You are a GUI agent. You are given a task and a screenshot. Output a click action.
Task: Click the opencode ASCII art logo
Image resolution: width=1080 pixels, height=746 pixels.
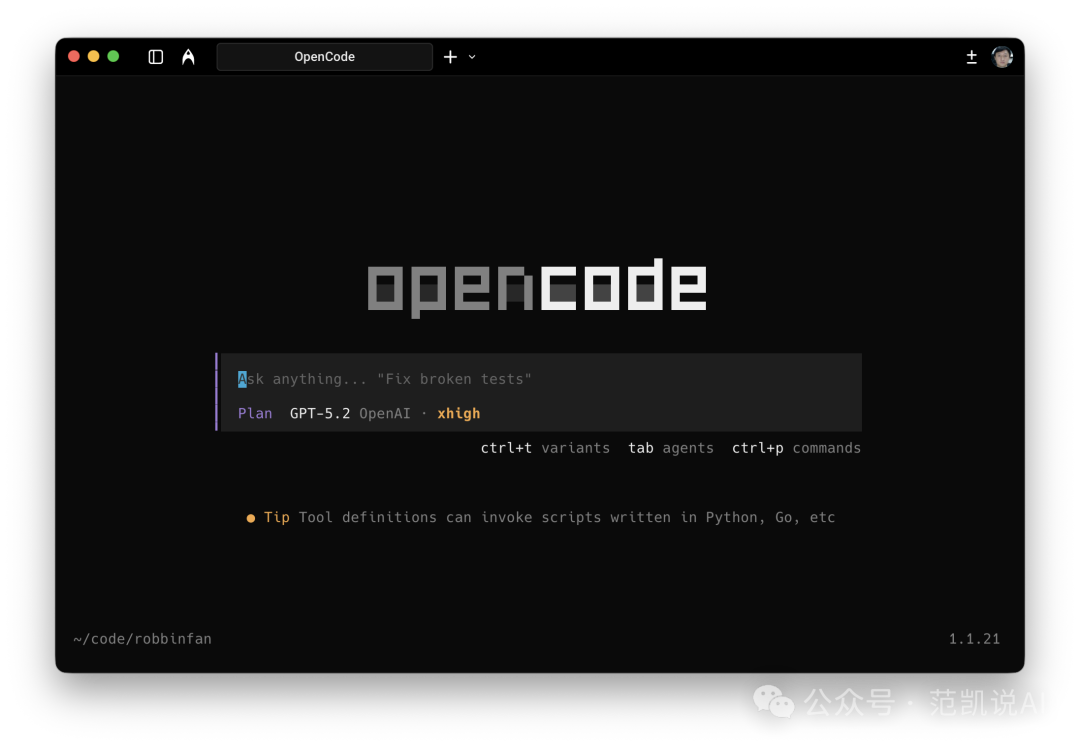point(538,285)
